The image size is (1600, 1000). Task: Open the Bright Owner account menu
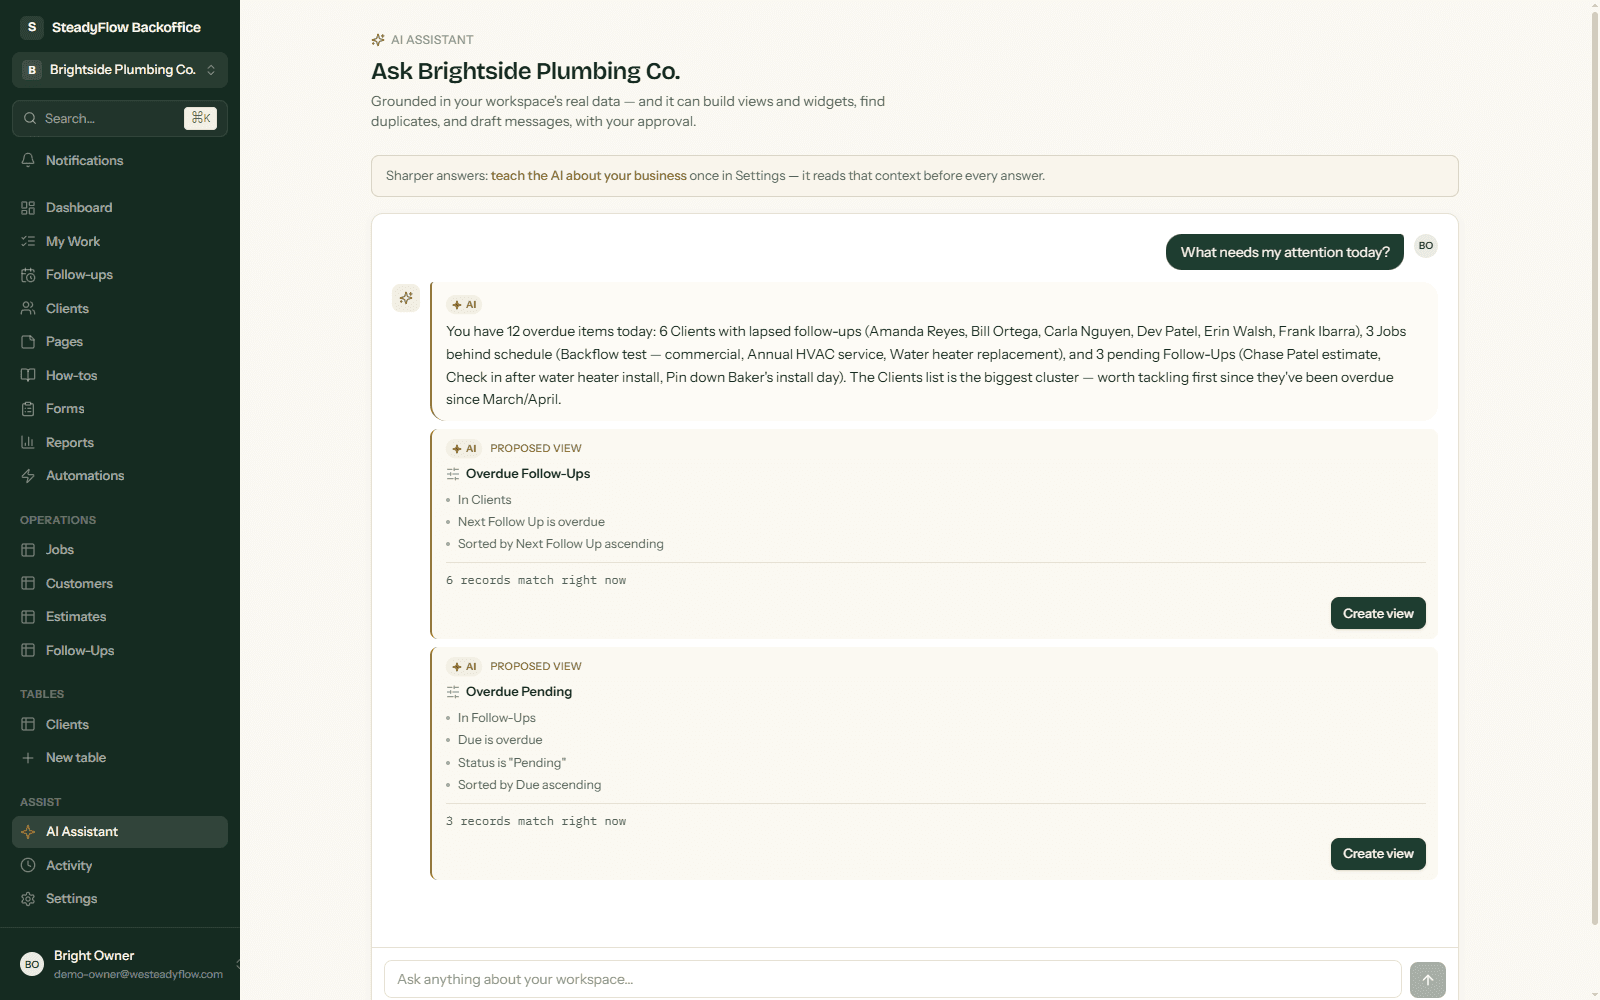click(x=120, y=964)
